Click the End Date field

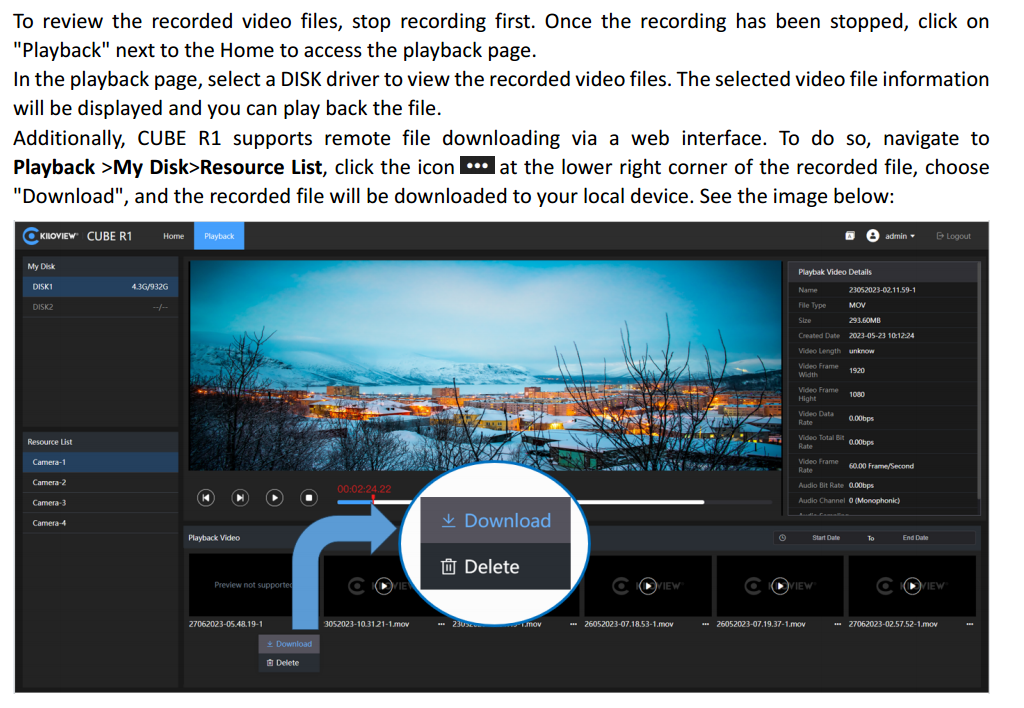point(915,538)
